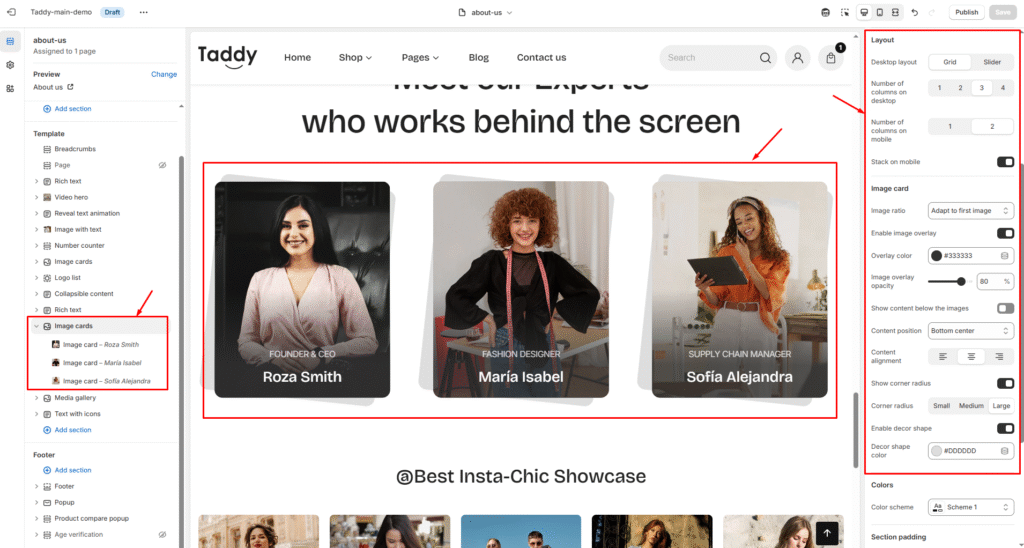Viewport: 1024px width, 548px height.
Task: Expand the Media gallery section
Action: pyautogui.click(x=37, y=398)
